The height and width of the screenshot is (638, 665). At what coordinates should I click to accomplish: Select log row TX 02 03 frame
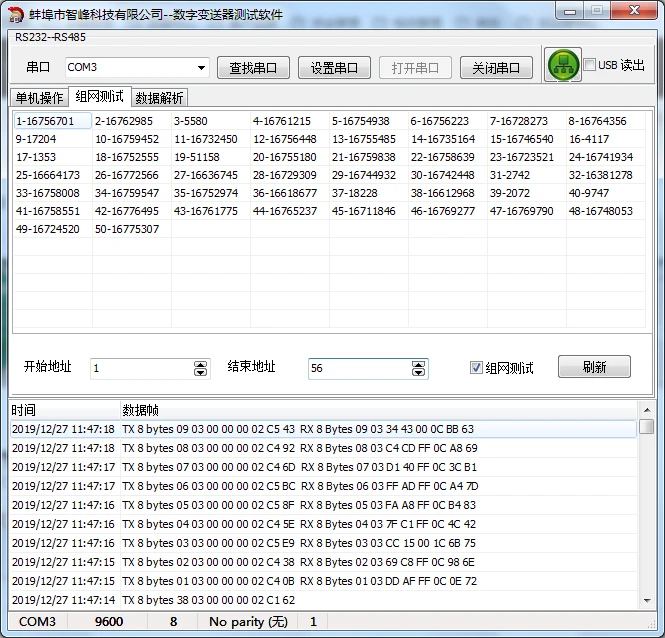click(x=323, y=562)
